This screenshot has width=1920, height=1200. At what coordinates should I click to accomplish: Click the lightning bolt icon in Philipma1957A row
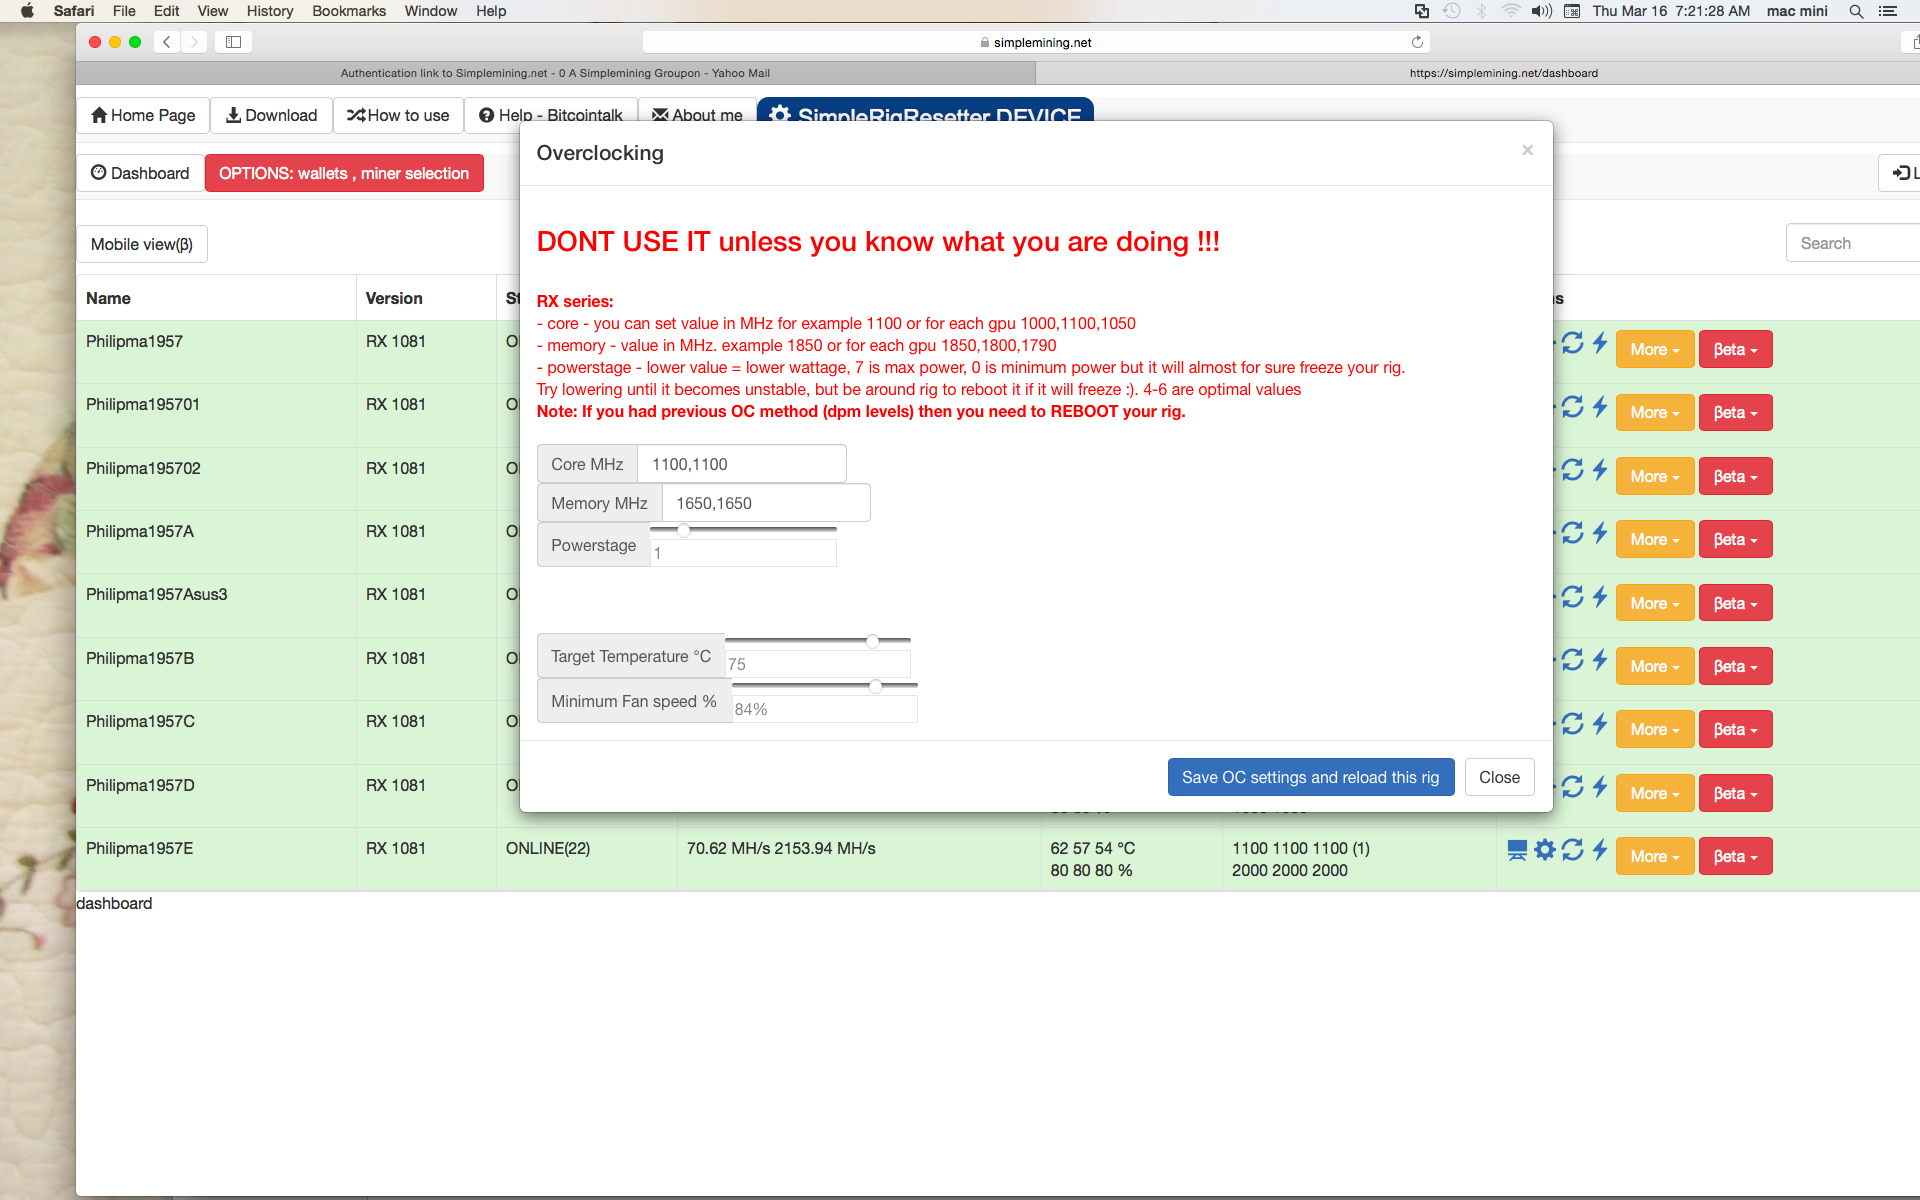click(x=1600, y=533)
